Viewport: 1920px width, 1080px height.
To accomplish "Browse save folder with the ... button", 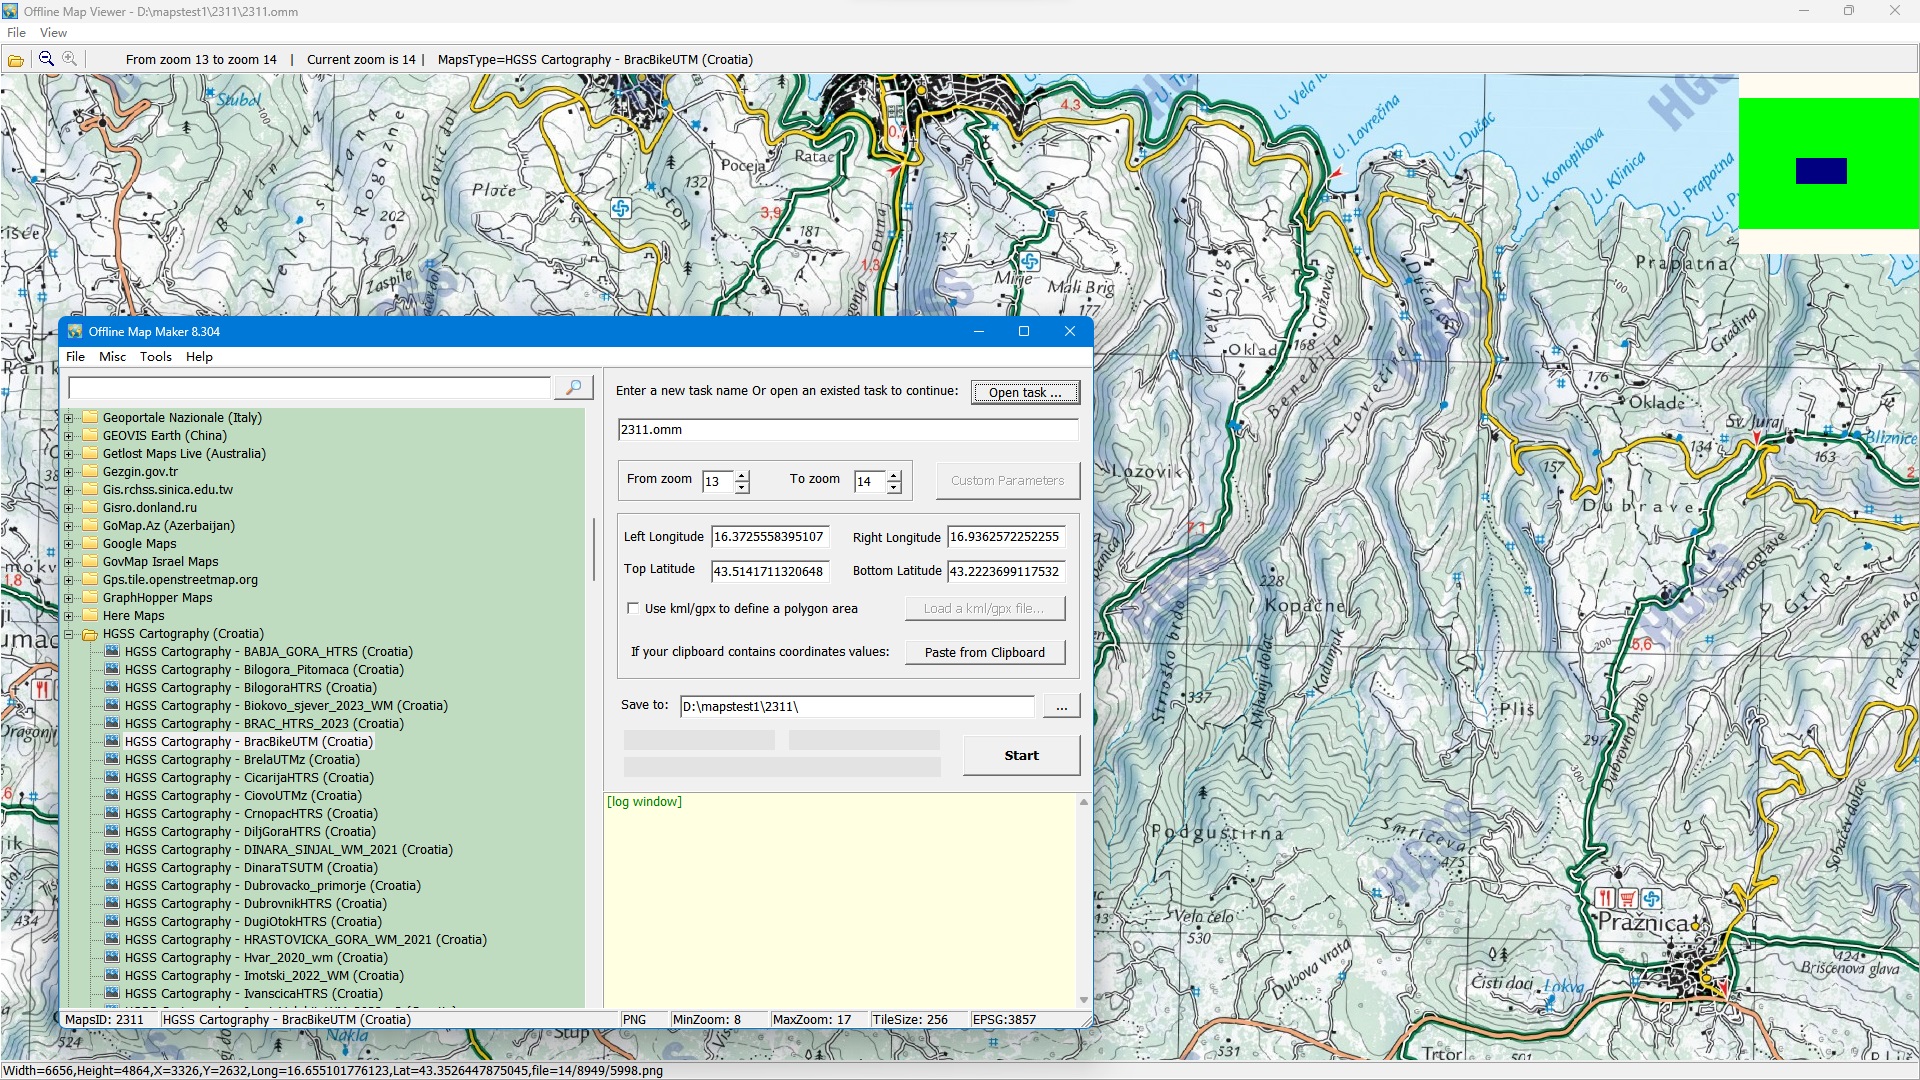I will coord(1061,707).
